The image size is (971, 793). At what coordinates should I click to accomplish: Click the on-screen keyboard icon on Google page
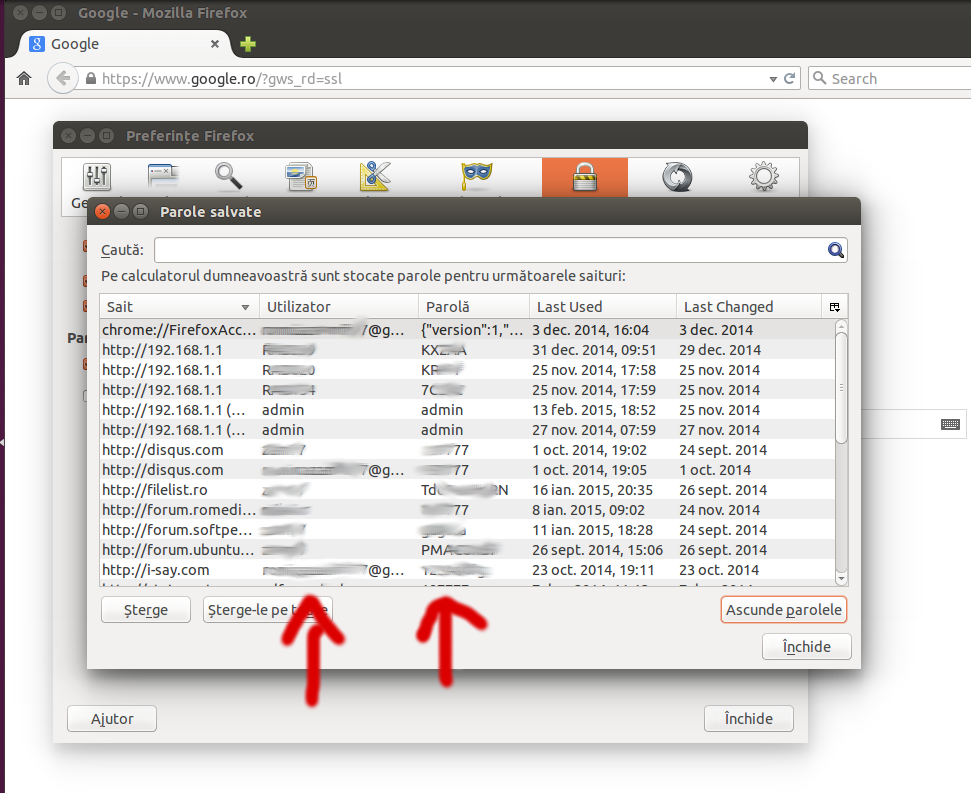(950, 425)
